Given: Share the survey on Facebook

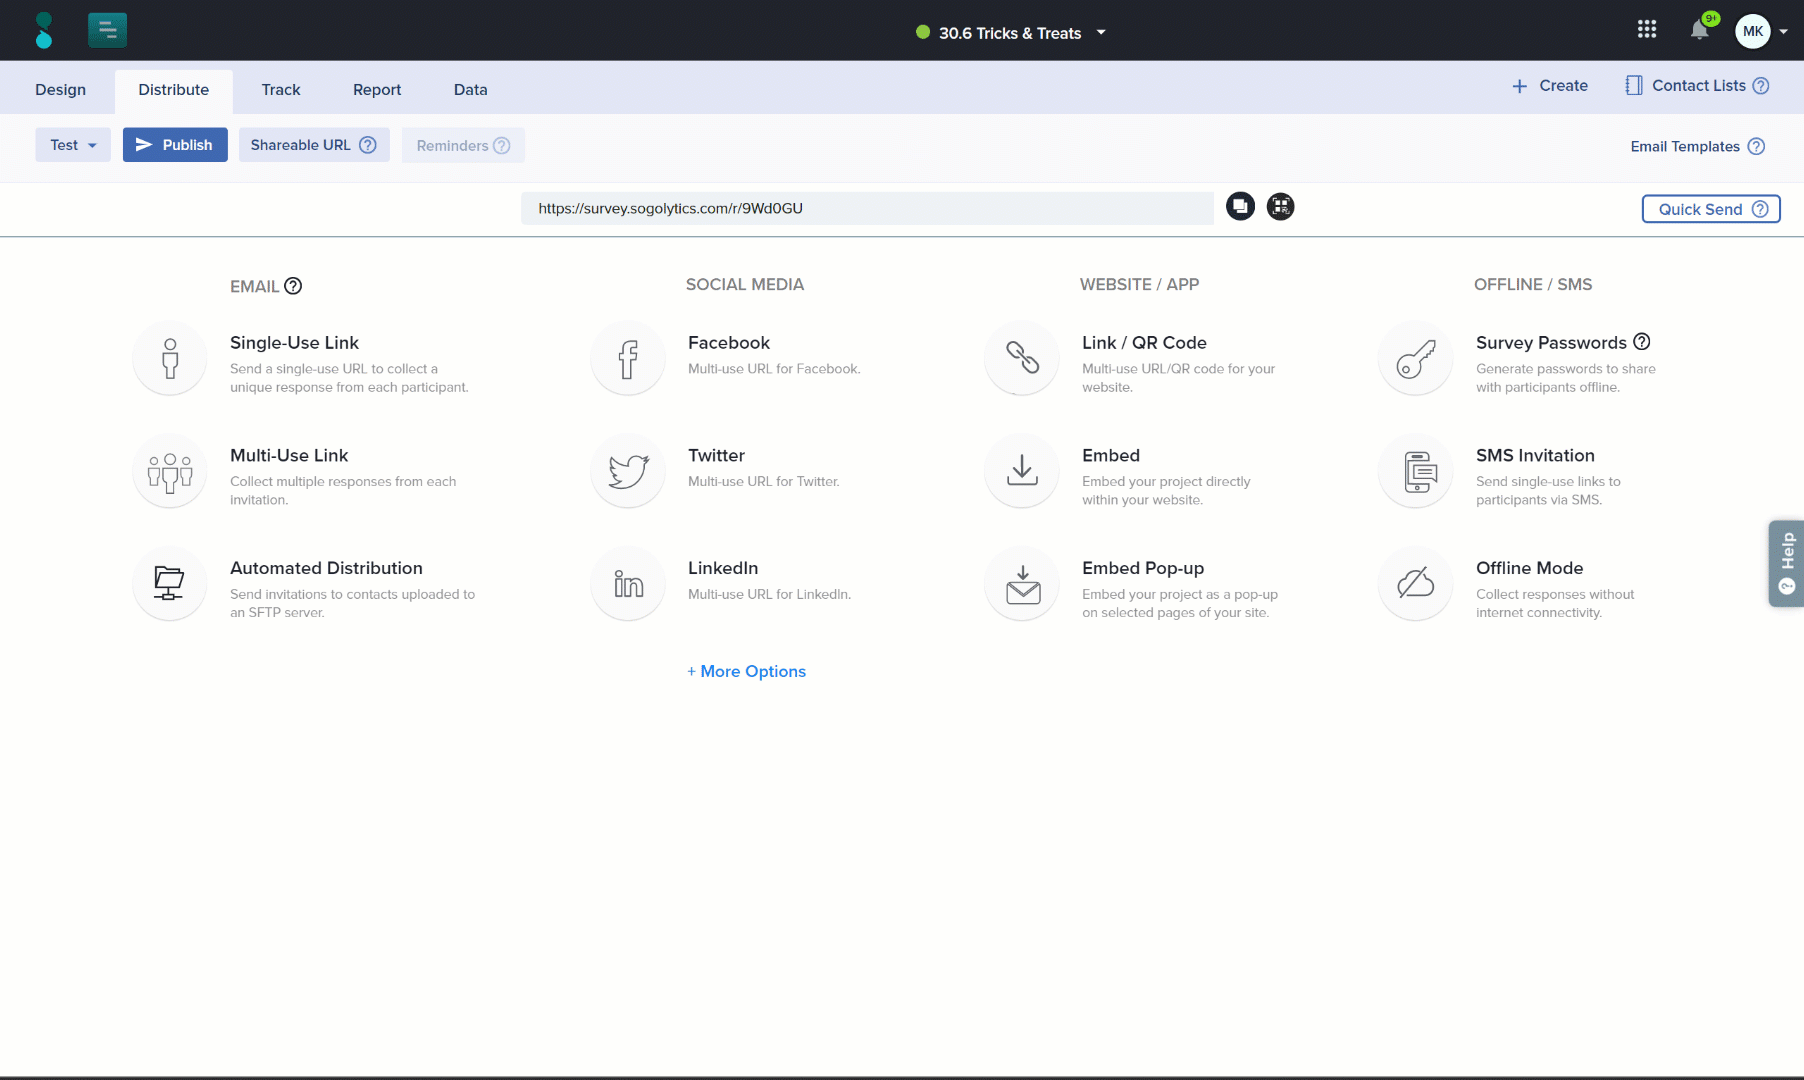Looking at the screenshot, I should pyautogui.click(x=728, y=342).
